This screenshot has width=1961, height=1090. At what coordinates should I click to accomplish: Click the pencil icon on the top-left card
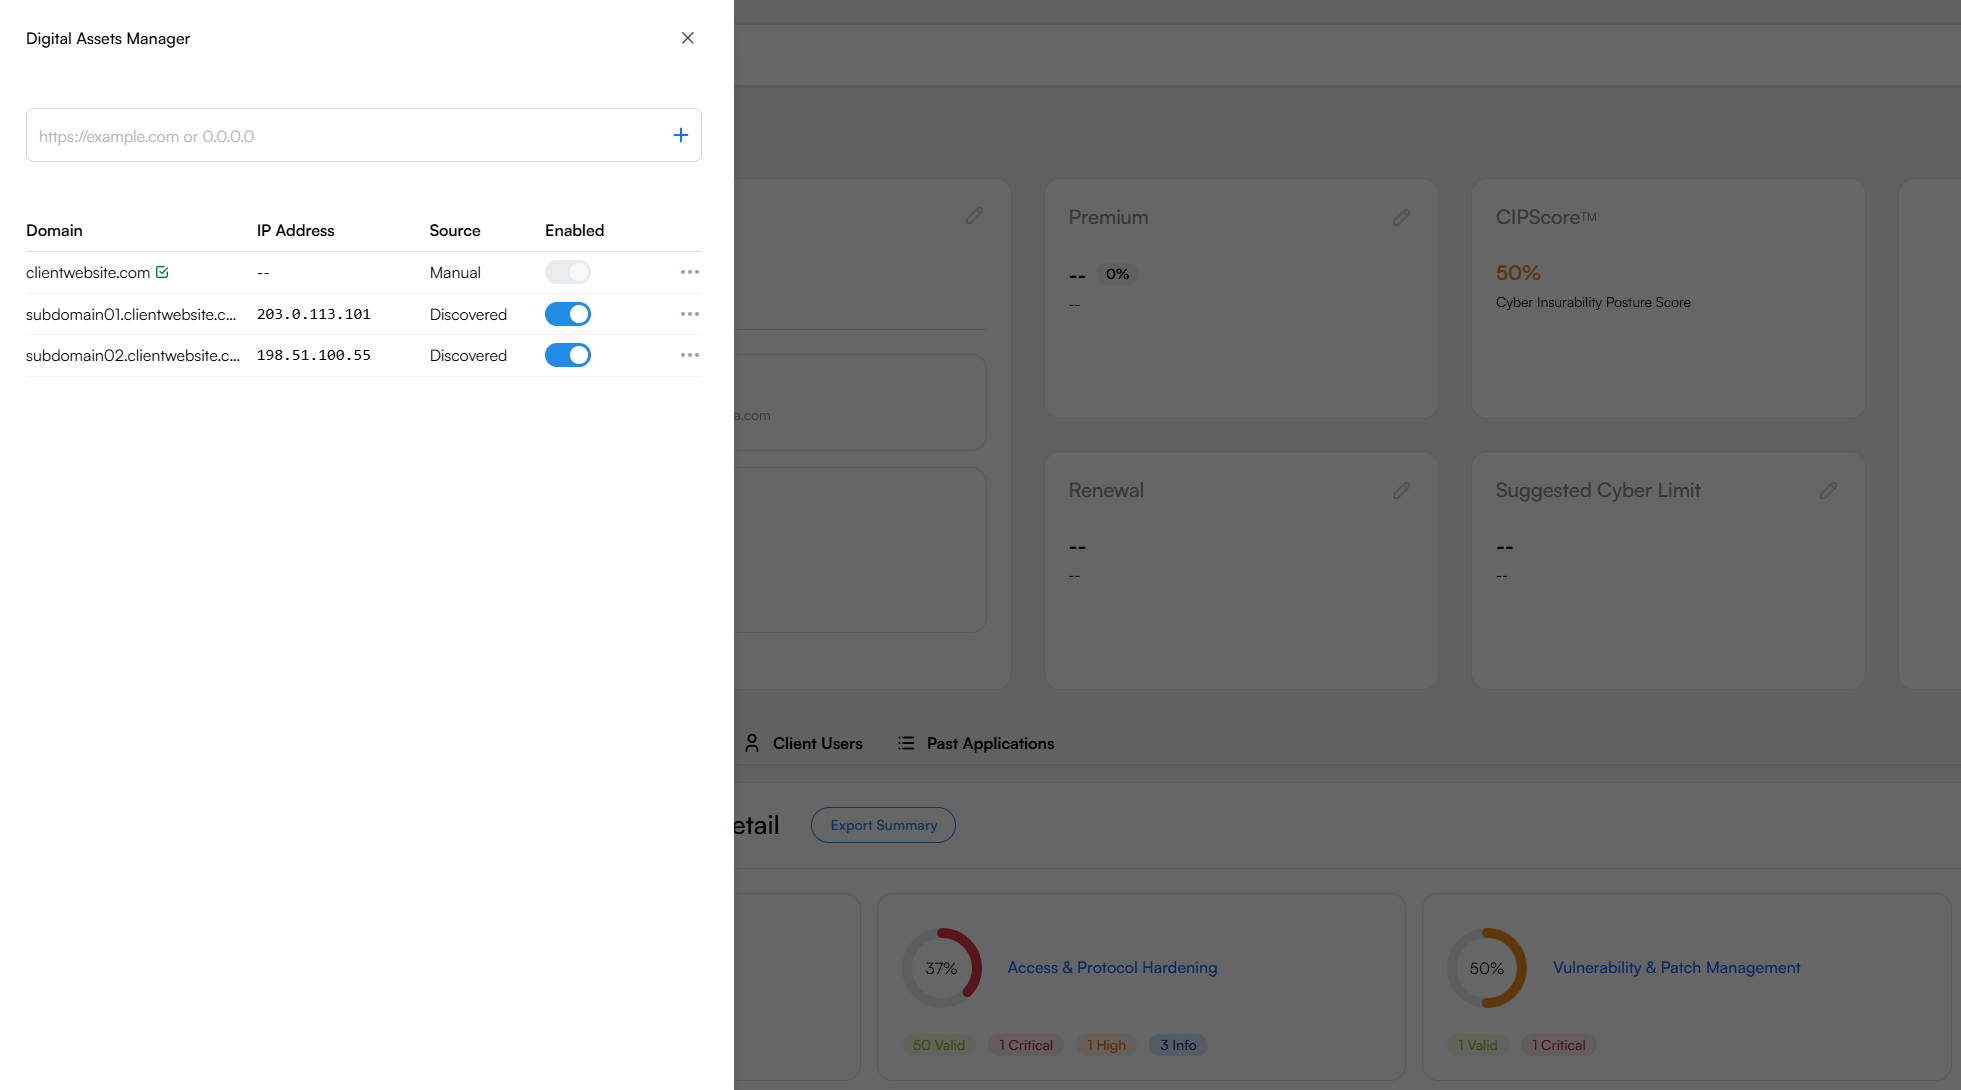click(x=975, y=215)
